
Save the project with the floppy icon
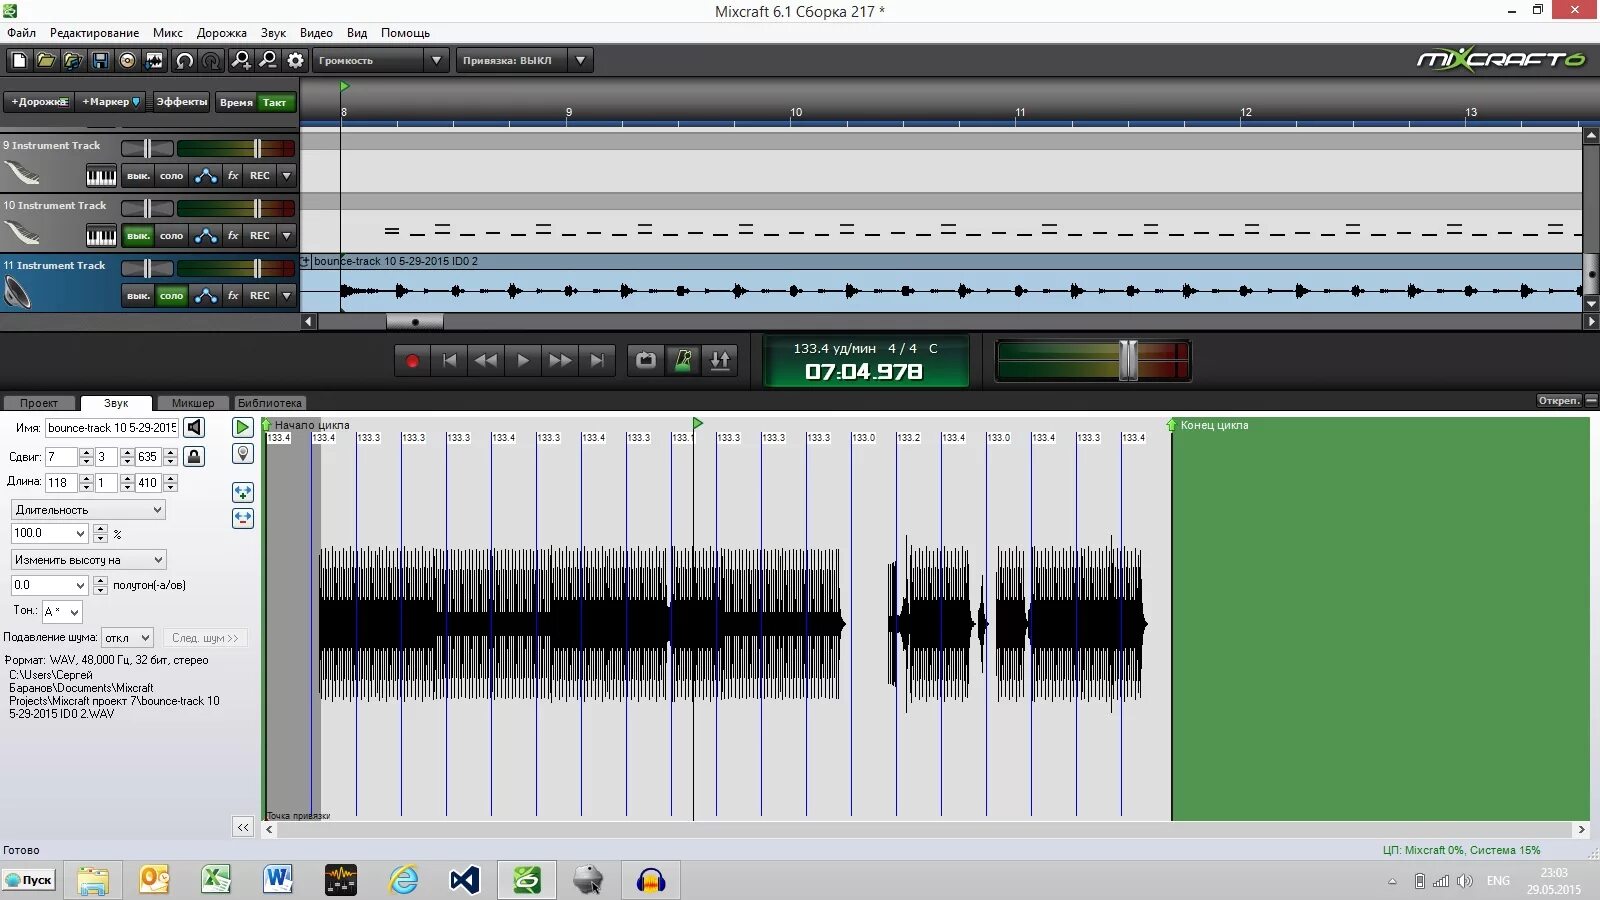click(100, 61)
